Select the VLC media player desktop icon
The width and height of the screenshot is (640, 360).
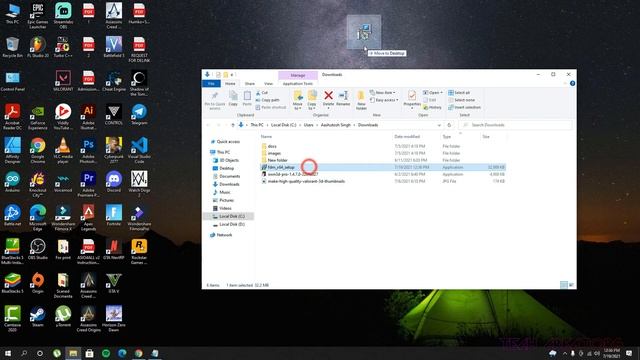click(63, 151)
